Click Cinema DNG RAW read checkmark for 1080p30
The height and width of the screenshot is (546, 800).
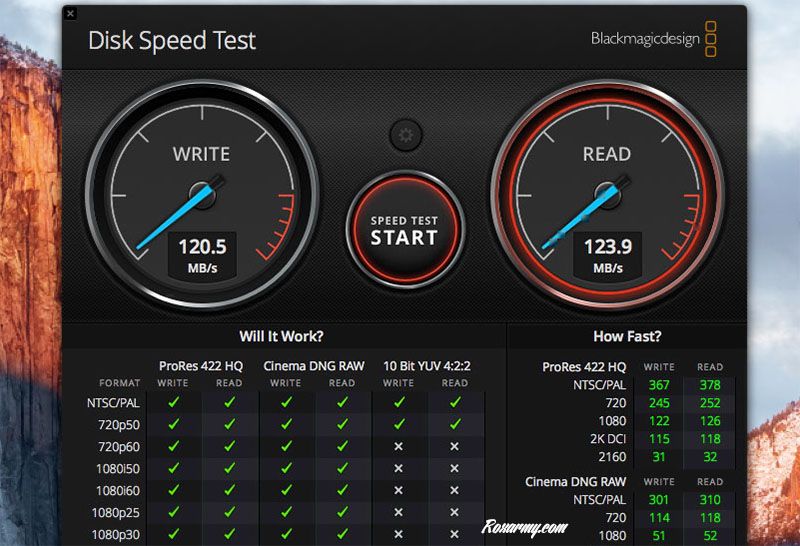pyautogui.click(x=342, y=534)
